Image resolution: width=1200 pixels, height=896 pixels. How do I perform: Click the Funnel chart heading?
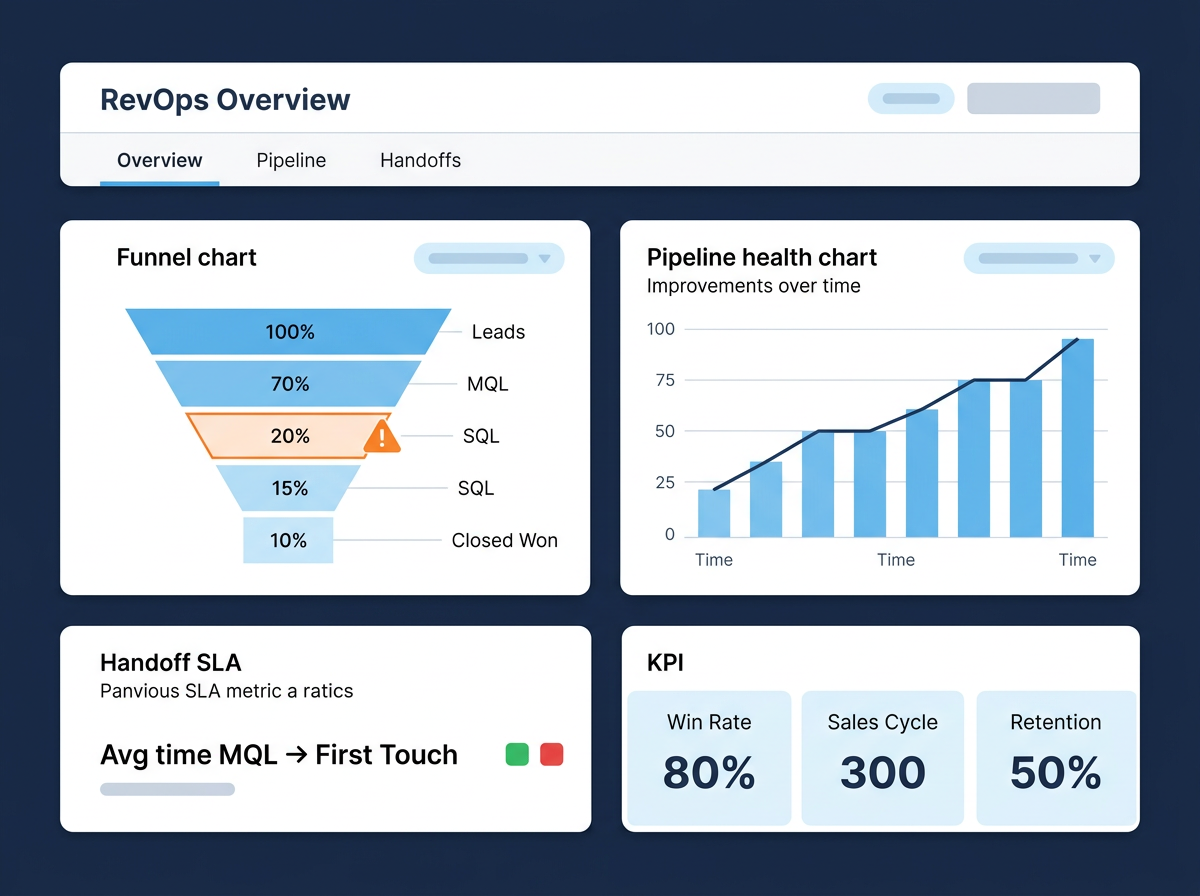pos(187,257)
